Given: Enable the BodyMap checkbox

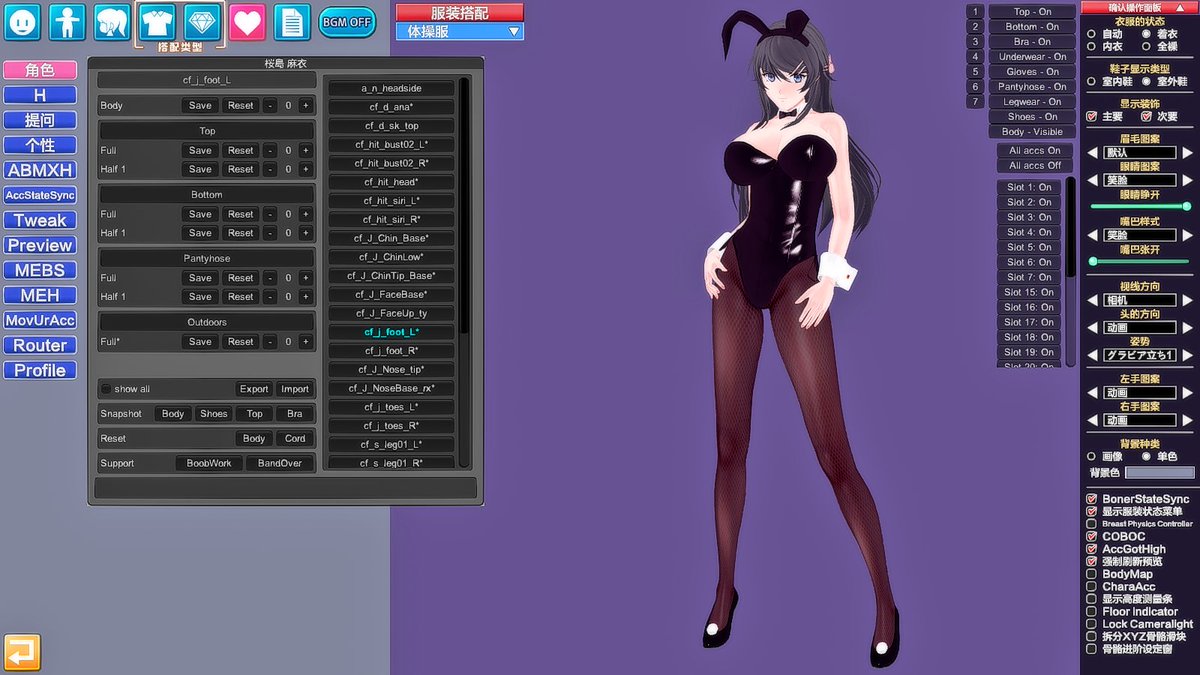Looking at the screenshot, I should tap(1092, 575).
